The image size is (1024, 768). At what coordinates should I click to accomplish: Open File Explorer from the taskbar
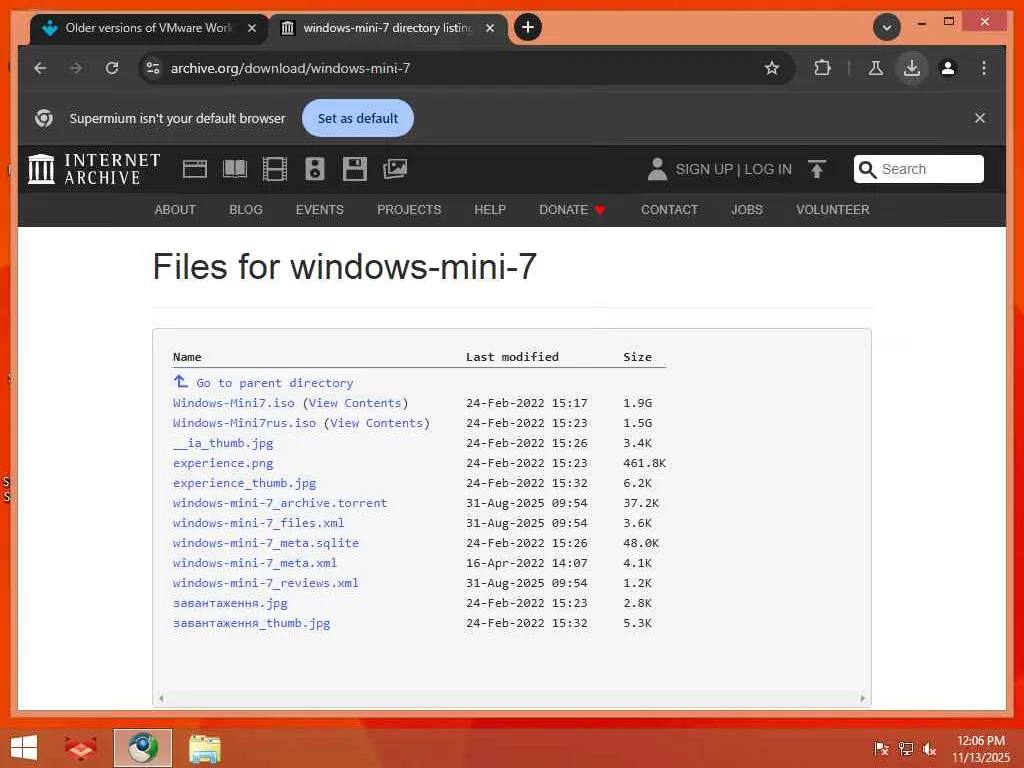[204, 748]
